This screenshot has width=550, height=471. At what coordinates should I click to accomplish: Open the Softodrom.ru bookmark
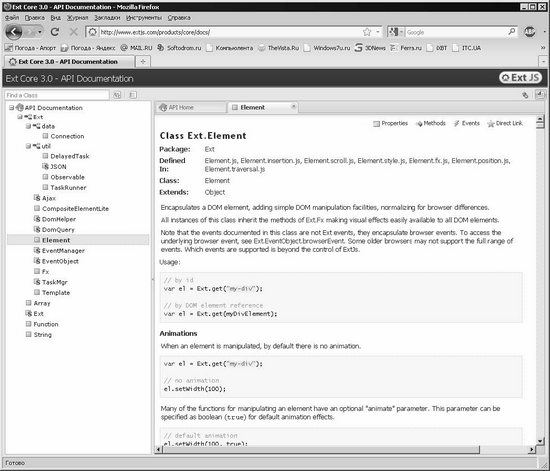179,48
